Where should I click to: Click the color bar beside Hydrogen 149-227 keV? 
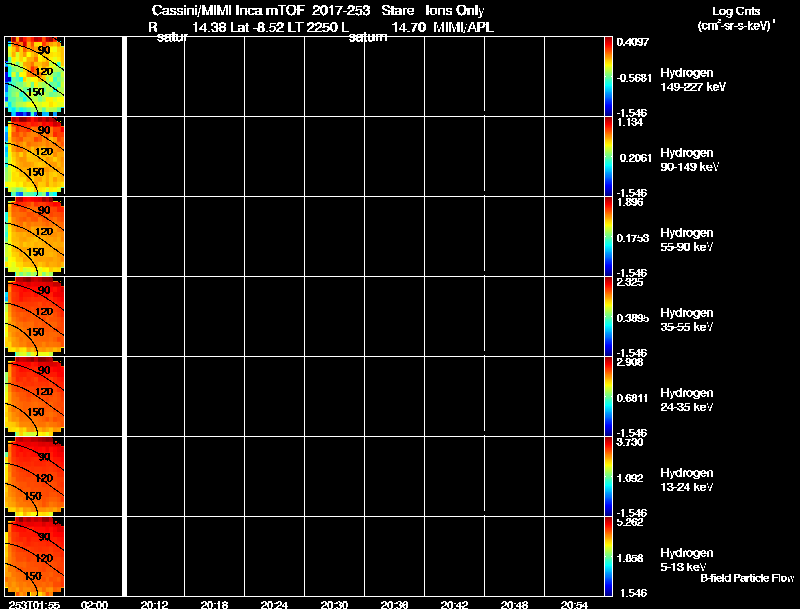[x=608, y=76]
